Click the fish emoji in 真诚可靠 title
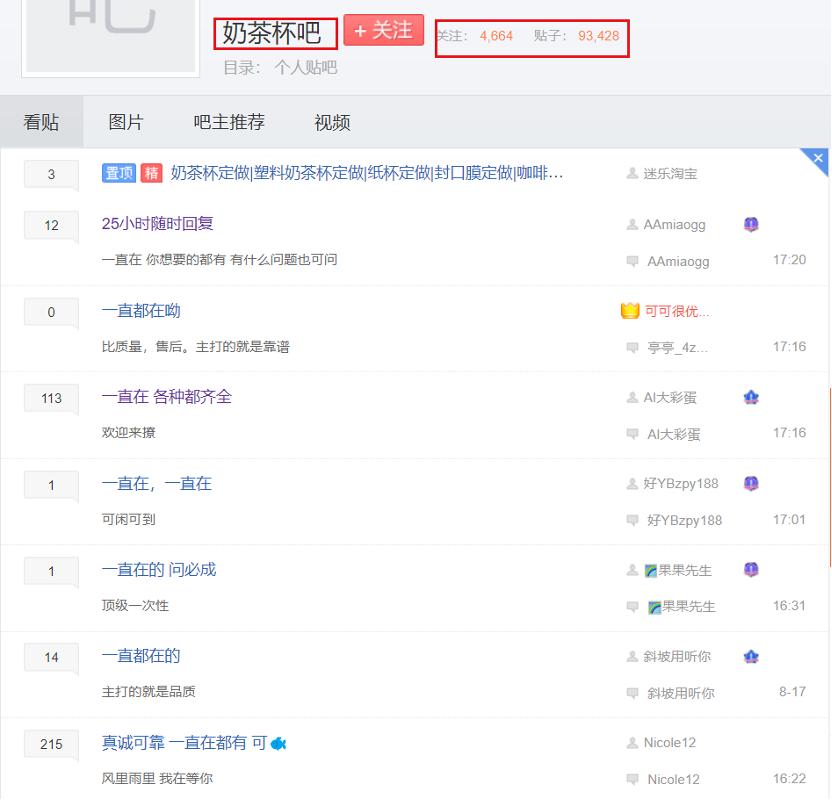The height and width of the screenshot is (800, 832). click(279, 744)
